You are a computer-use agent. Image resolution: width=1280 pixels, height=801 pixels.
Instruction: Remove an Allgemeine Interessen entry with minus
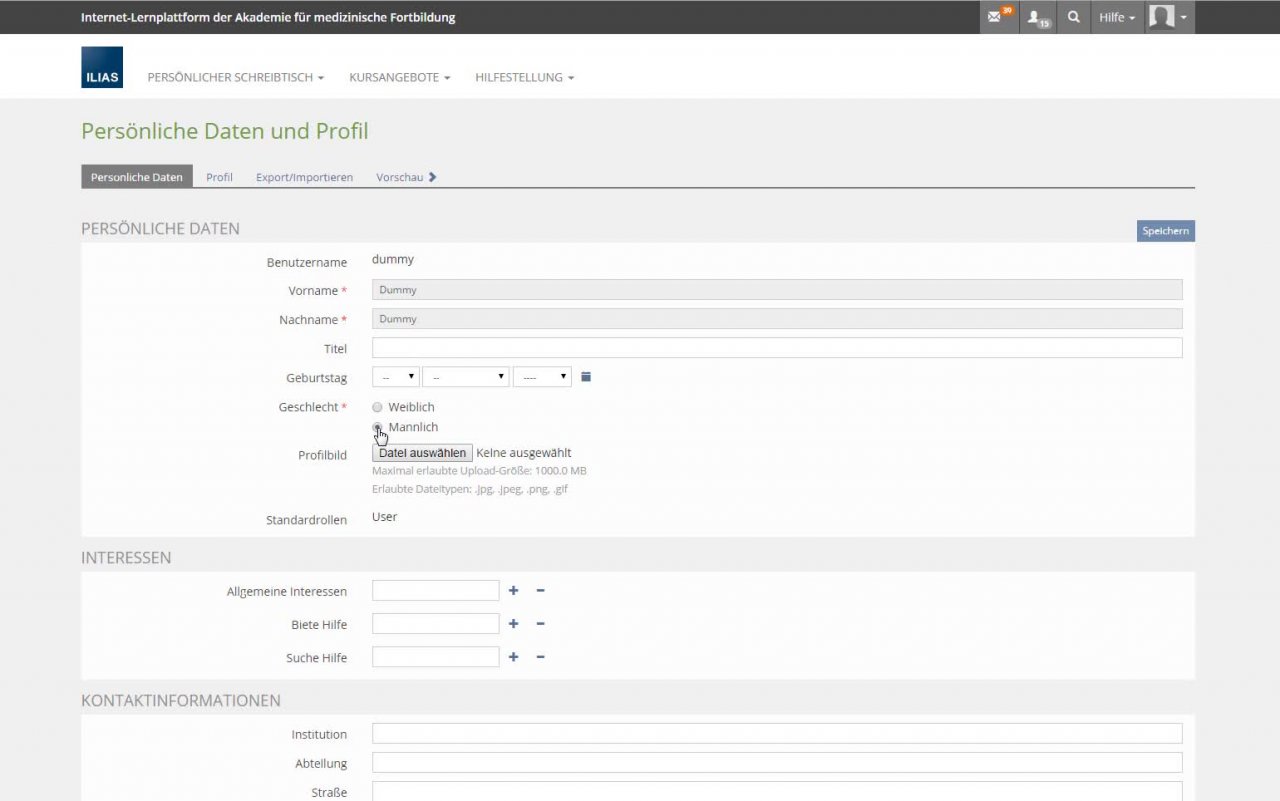540,591
